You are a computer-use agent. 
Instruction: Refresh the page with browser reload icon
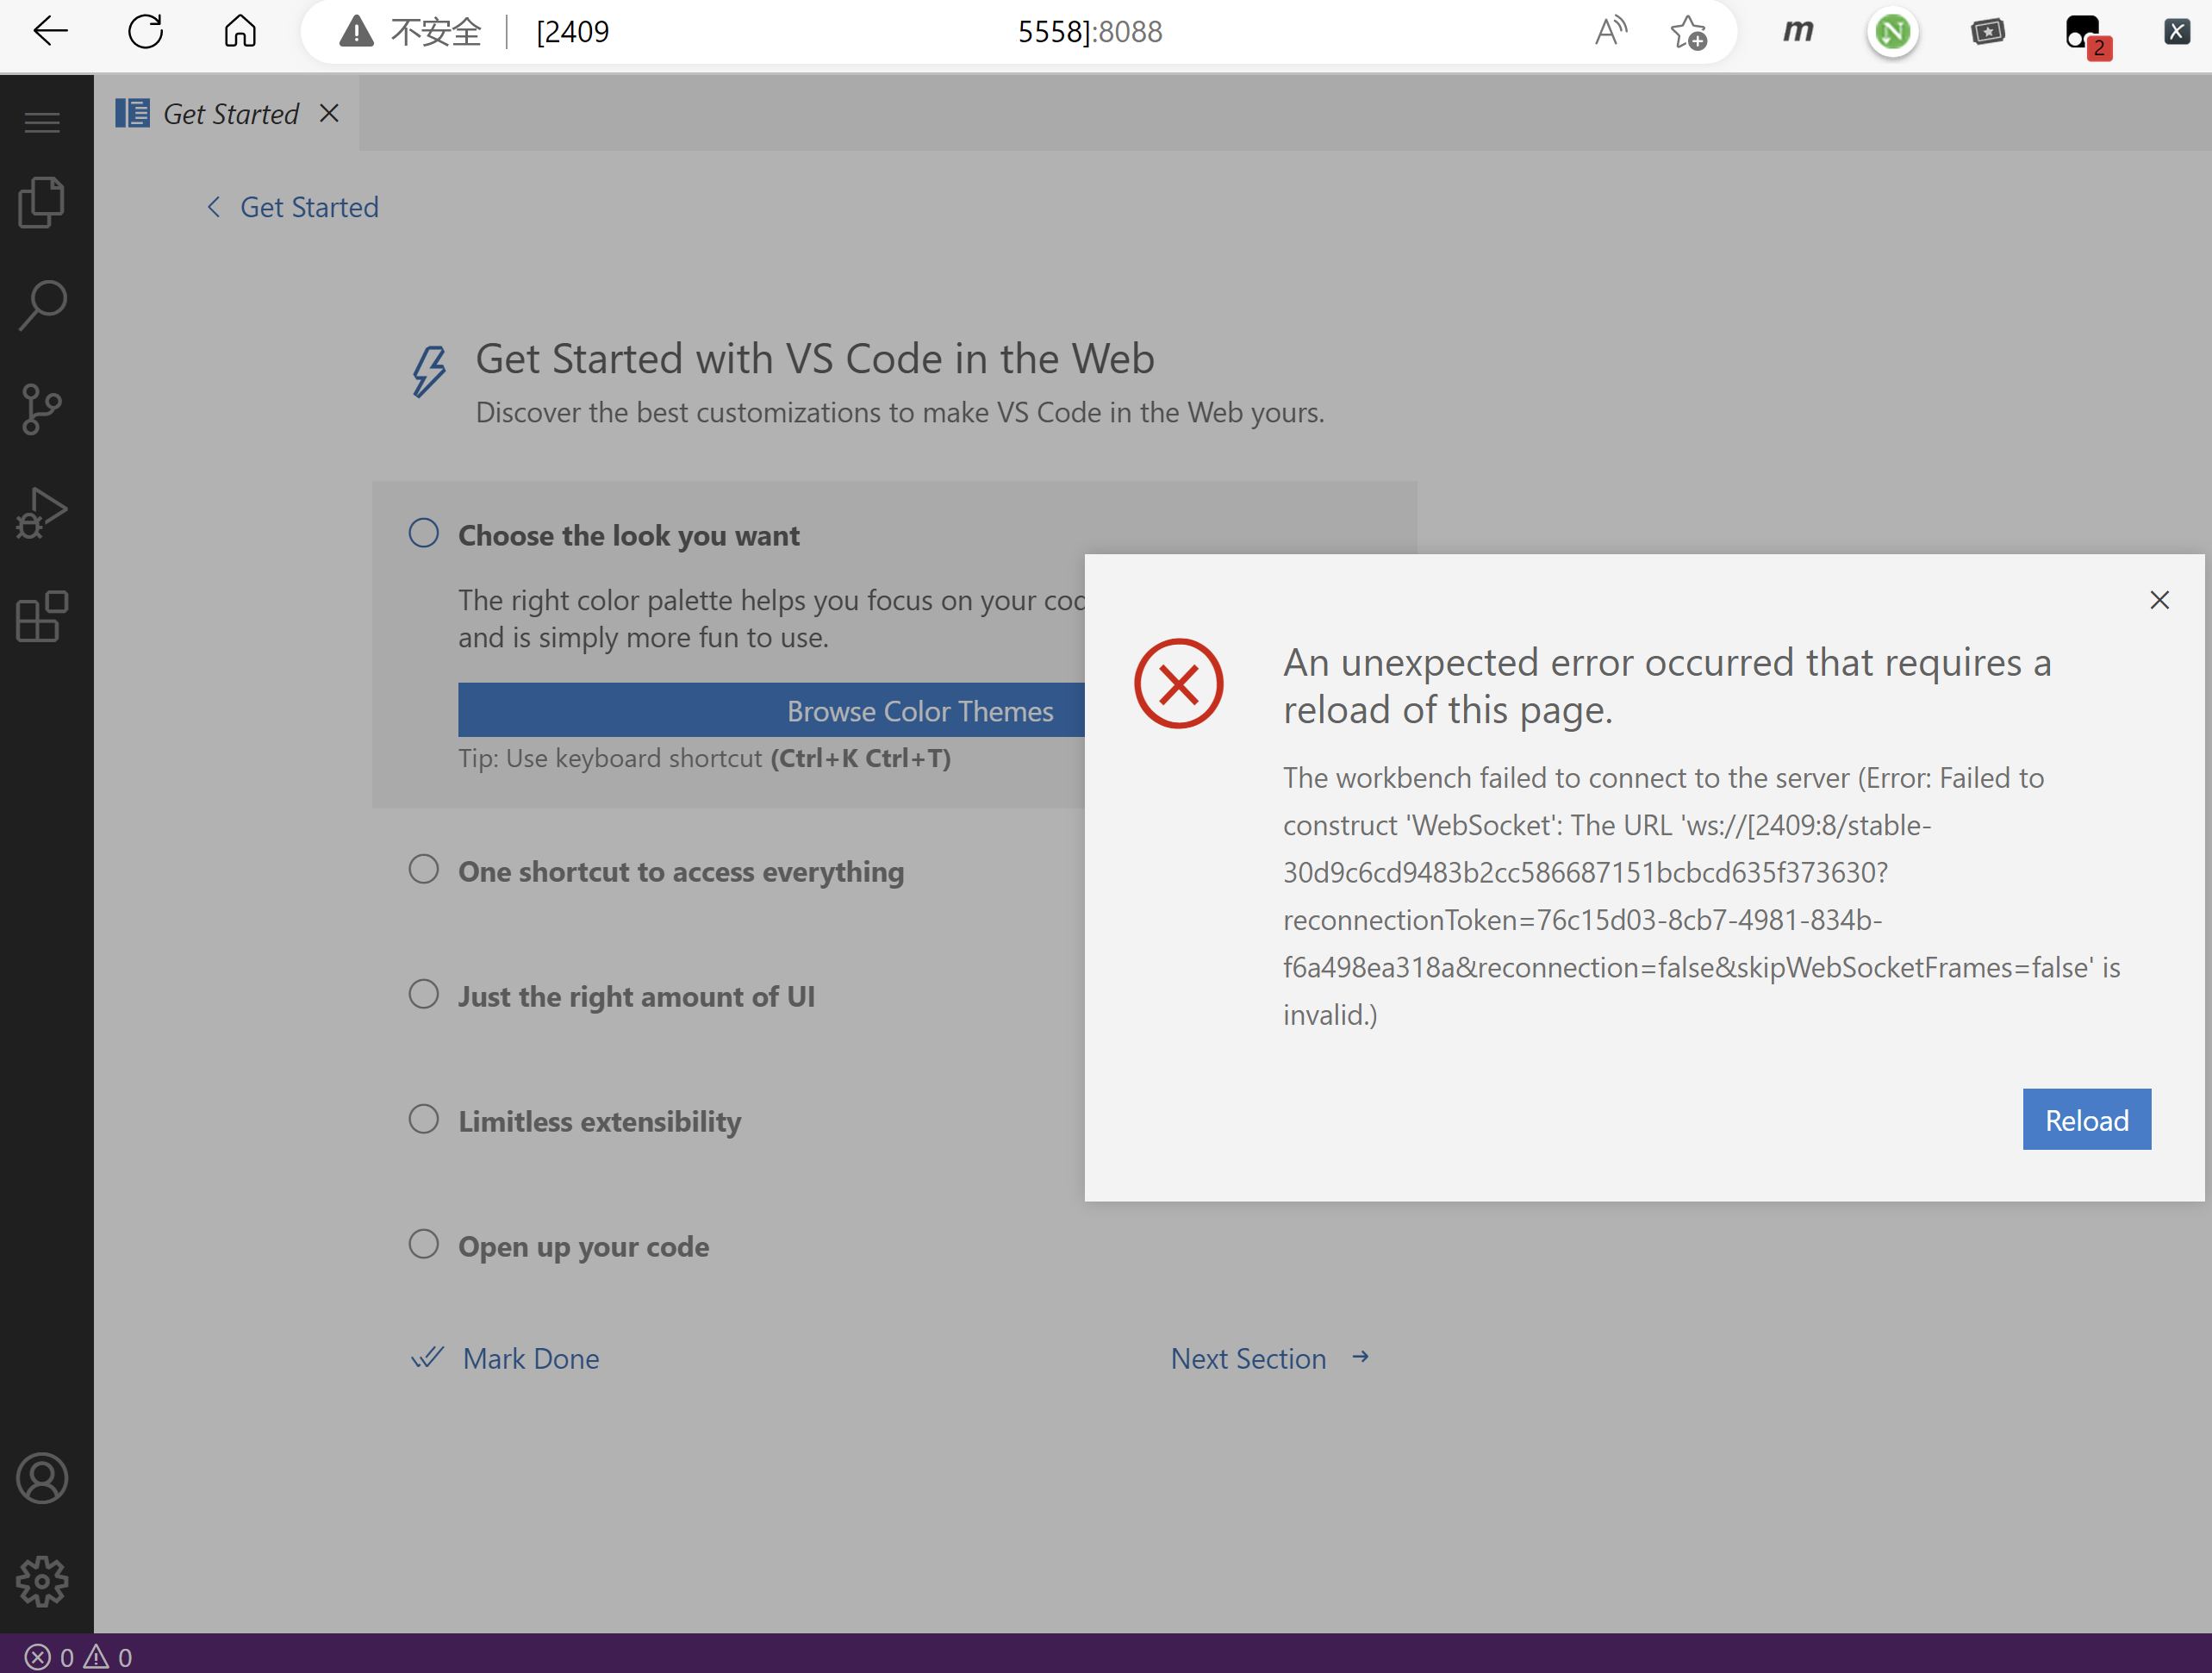145,31
